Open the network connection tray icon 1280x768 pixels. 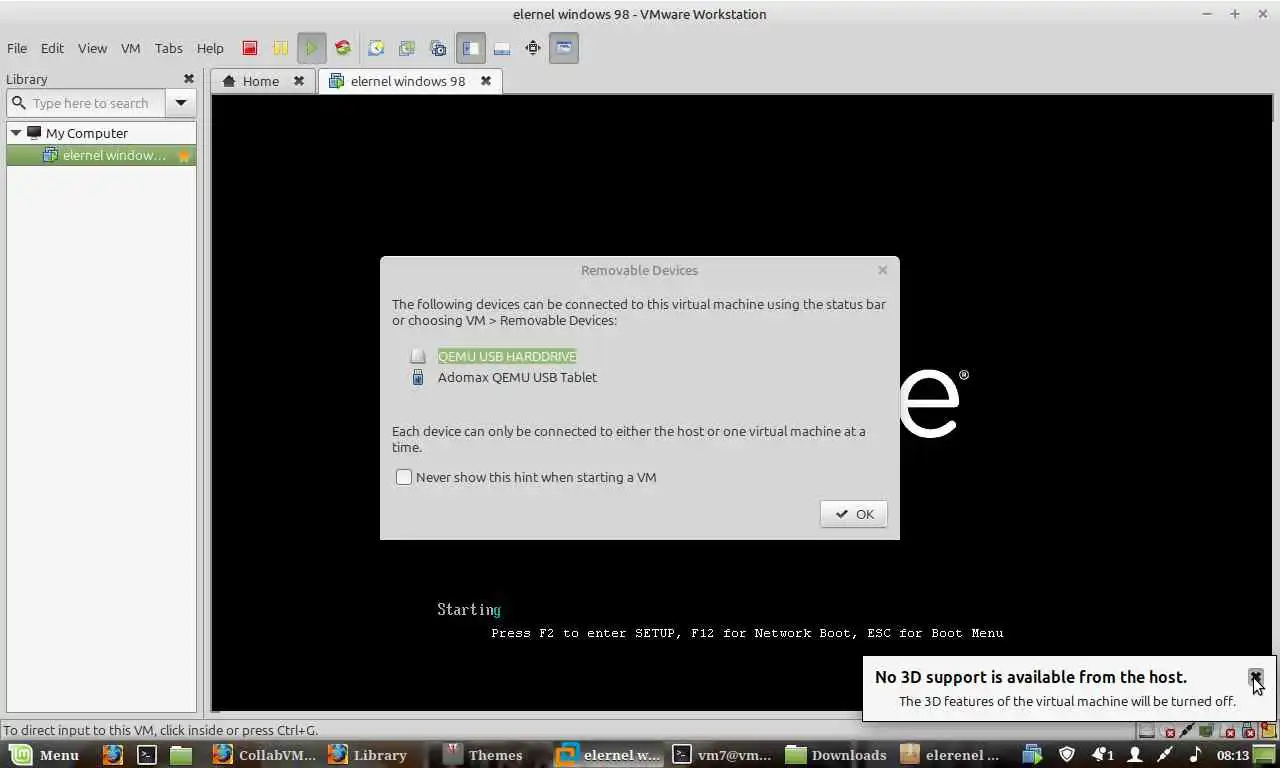(1165, 755)
